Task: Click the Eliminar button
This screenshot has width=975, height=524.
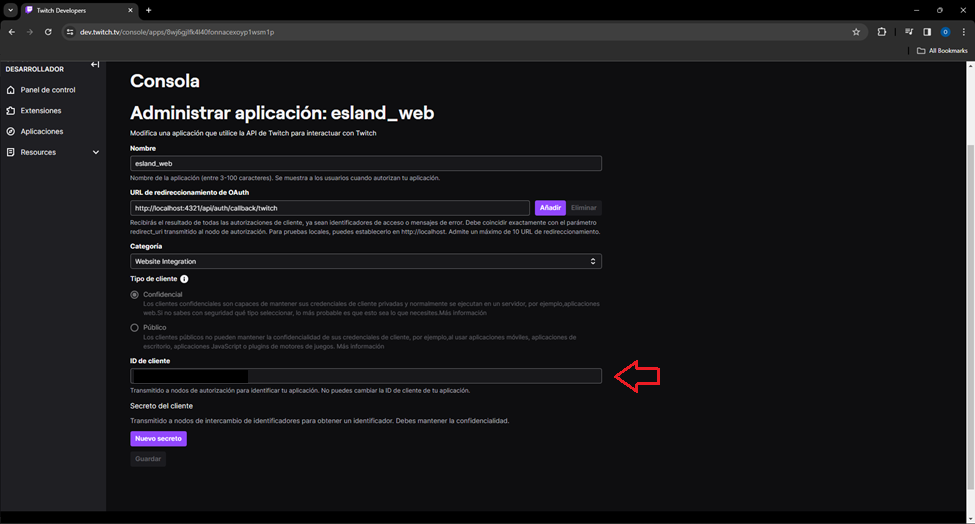Action: 583,208
